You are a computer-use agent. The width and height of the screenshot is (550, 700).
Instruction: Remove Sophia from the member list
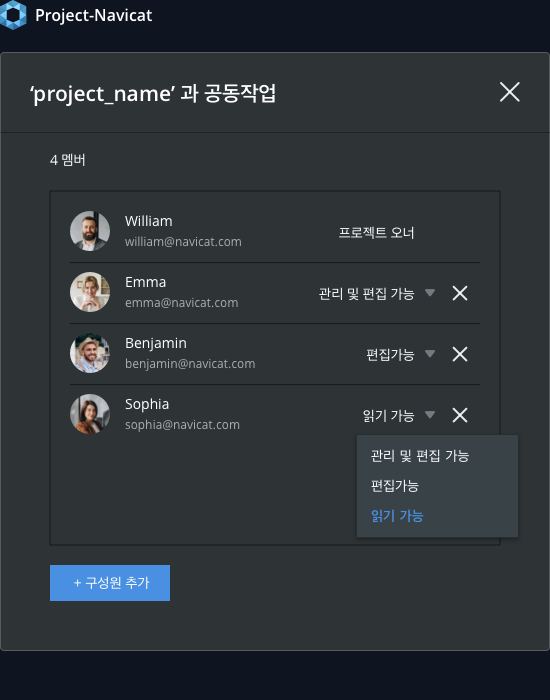click(x=460, y=415)
